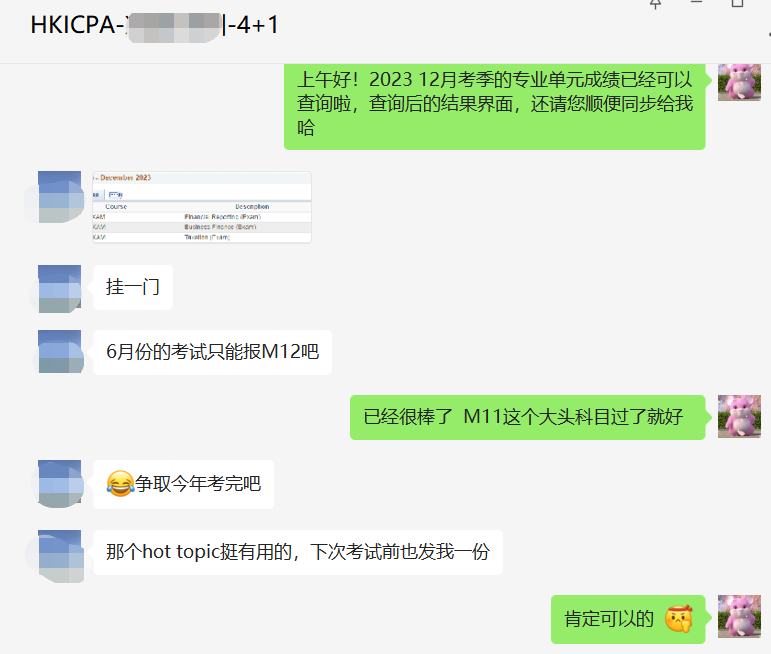This screenshot has height=654, width=771.
Task: Click the pink rabbit avatar beside the 上午好 message
Action: pyautogui.click(x=739, y=82)
